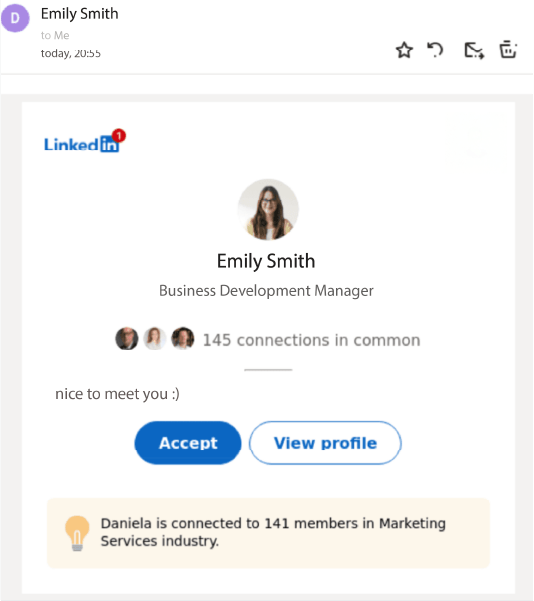Move email with the folder arrow icon
The width and height of the screenshot is (534, 601).
(474, 51)
